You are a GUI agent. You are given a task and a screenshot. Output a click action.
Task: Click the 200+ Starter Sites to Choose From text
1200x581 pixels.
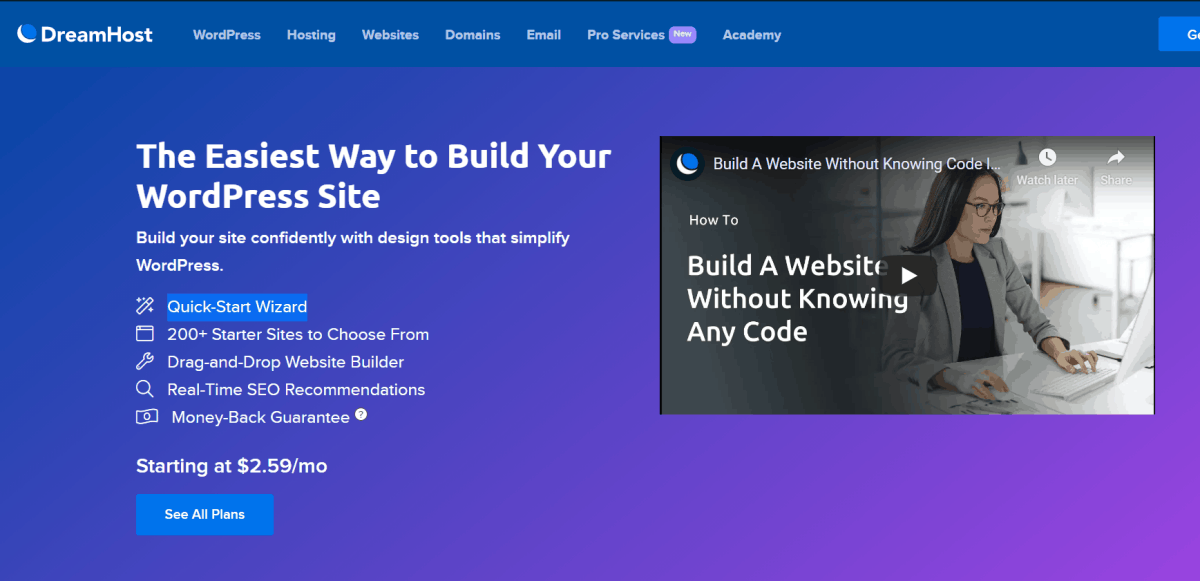pos(298,334)
